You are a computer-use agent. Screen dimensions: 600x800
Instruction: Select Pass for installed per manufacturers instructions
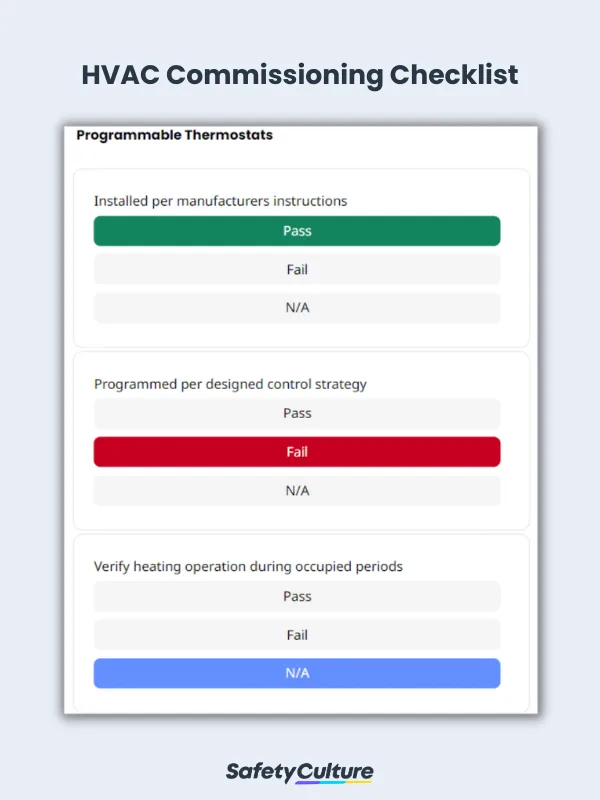point(296,231)
